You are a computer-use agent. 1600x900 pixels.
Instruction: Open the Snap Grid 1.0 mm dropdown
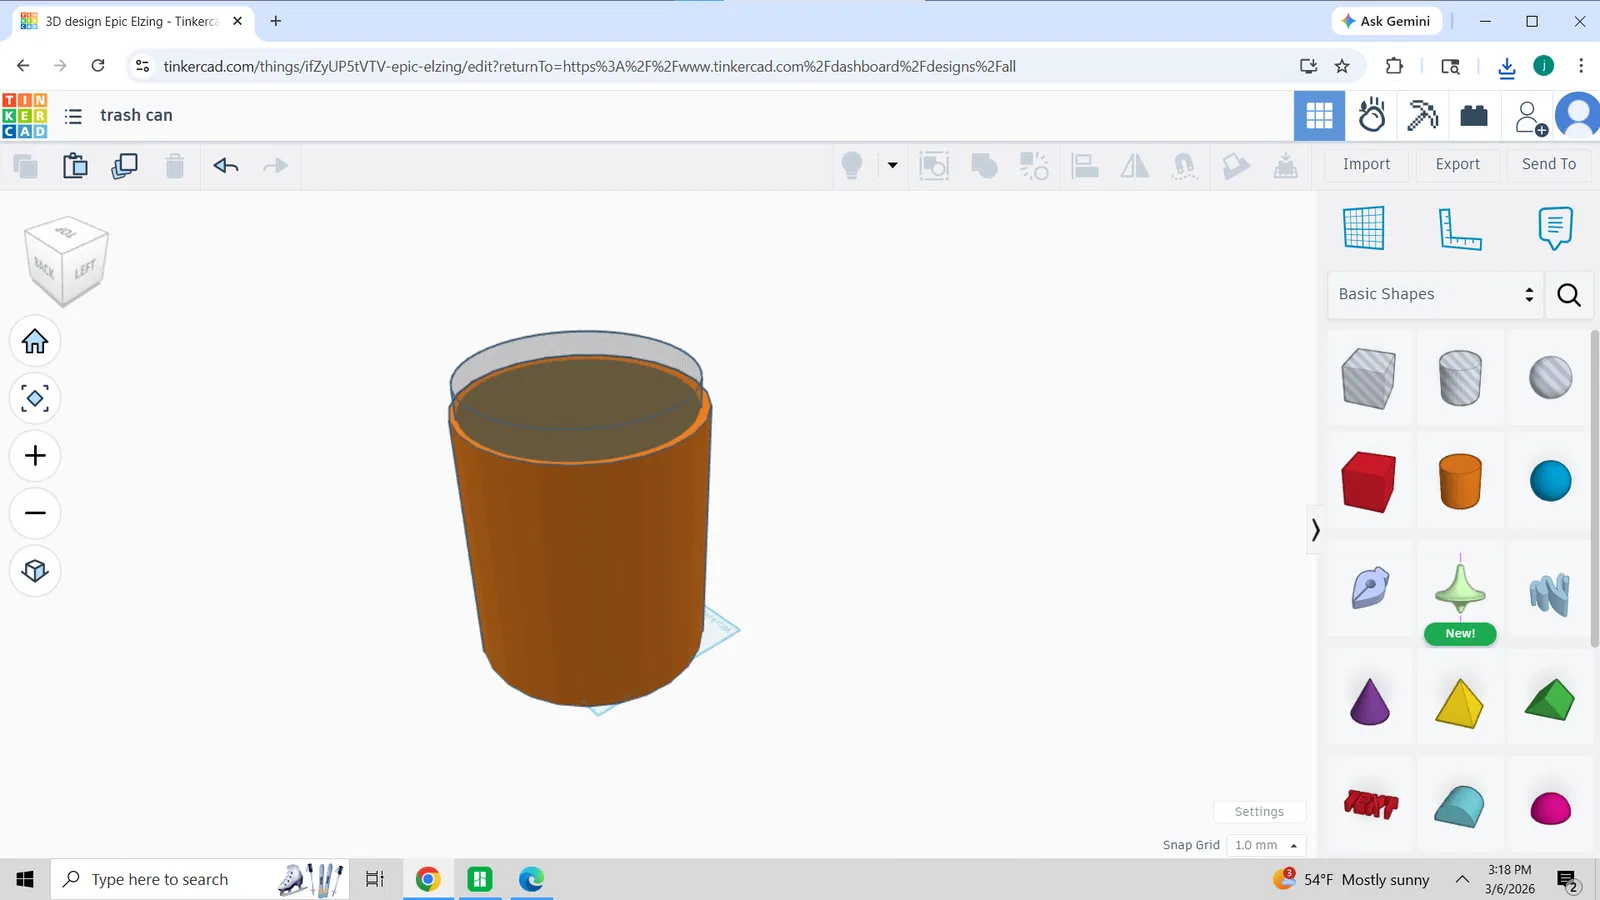1265,845
